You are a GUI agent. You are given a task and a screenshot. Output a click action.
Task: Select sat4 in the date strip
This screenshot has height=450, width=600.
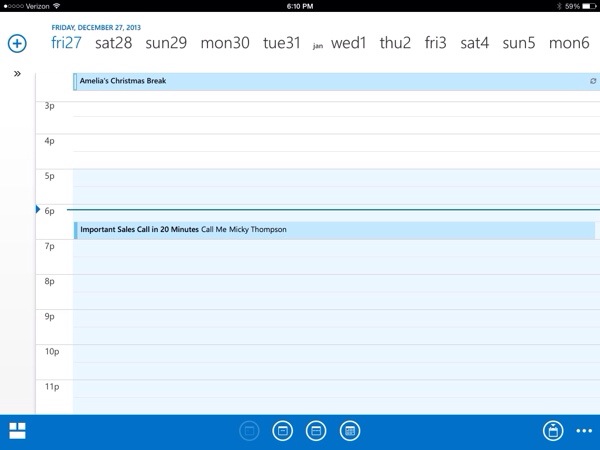point(474,42)
